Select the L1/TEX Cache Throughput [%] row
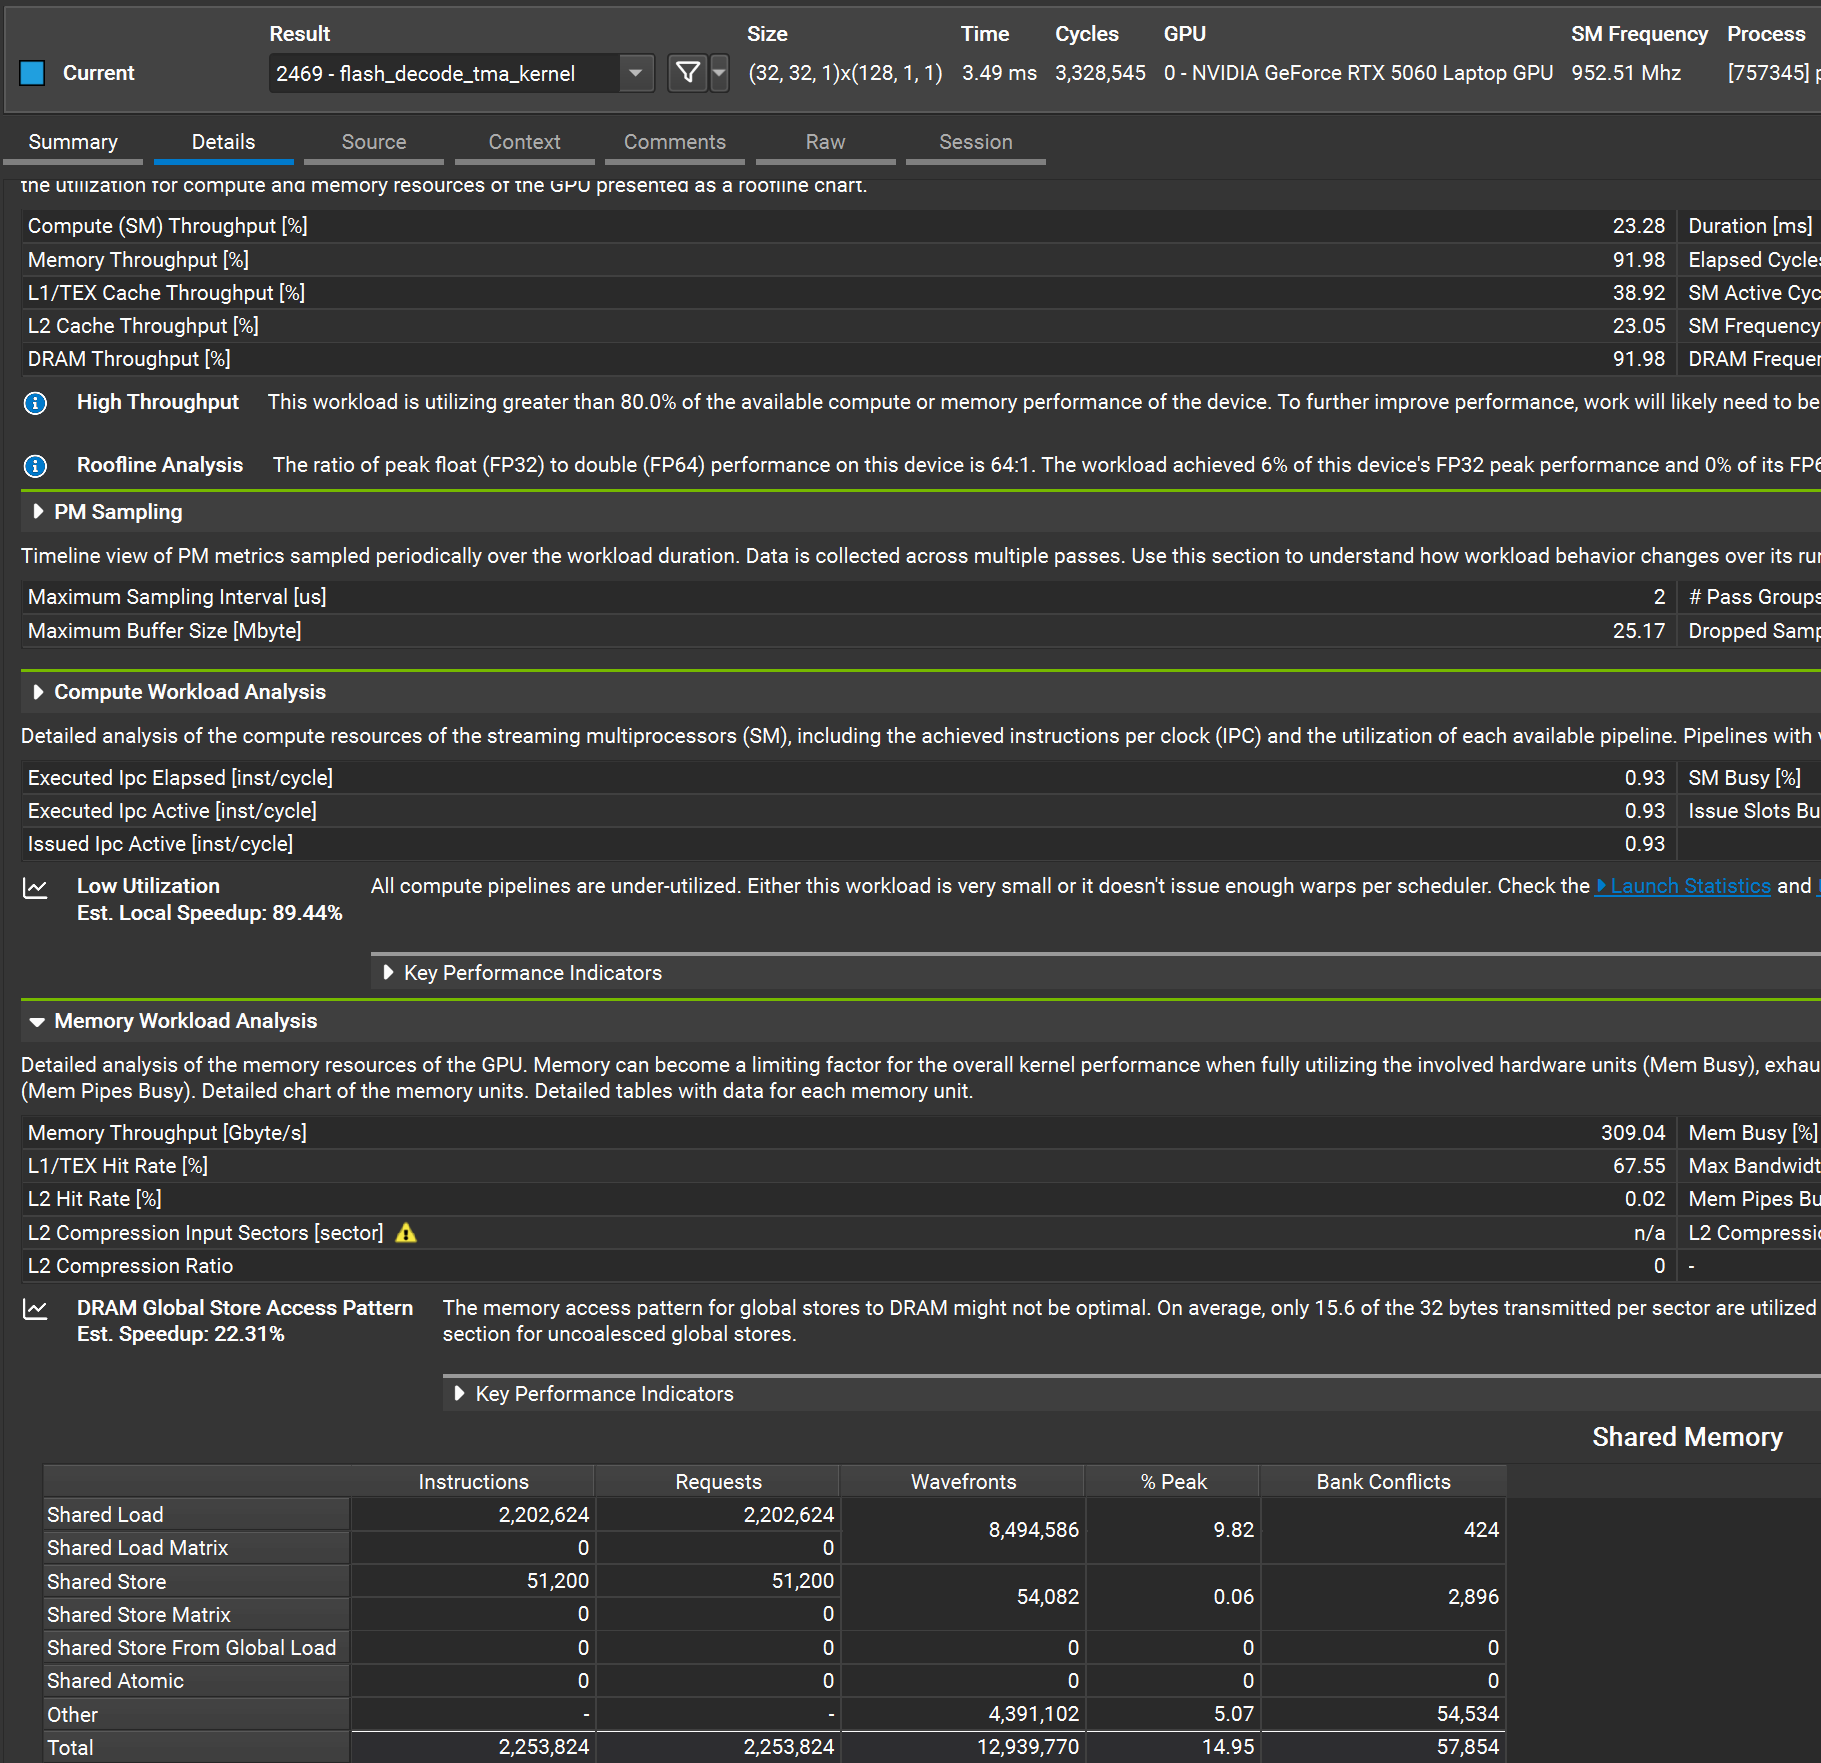Image resolution: width=1821 pixels, height=1763 pixels. [x=846, y=293]
